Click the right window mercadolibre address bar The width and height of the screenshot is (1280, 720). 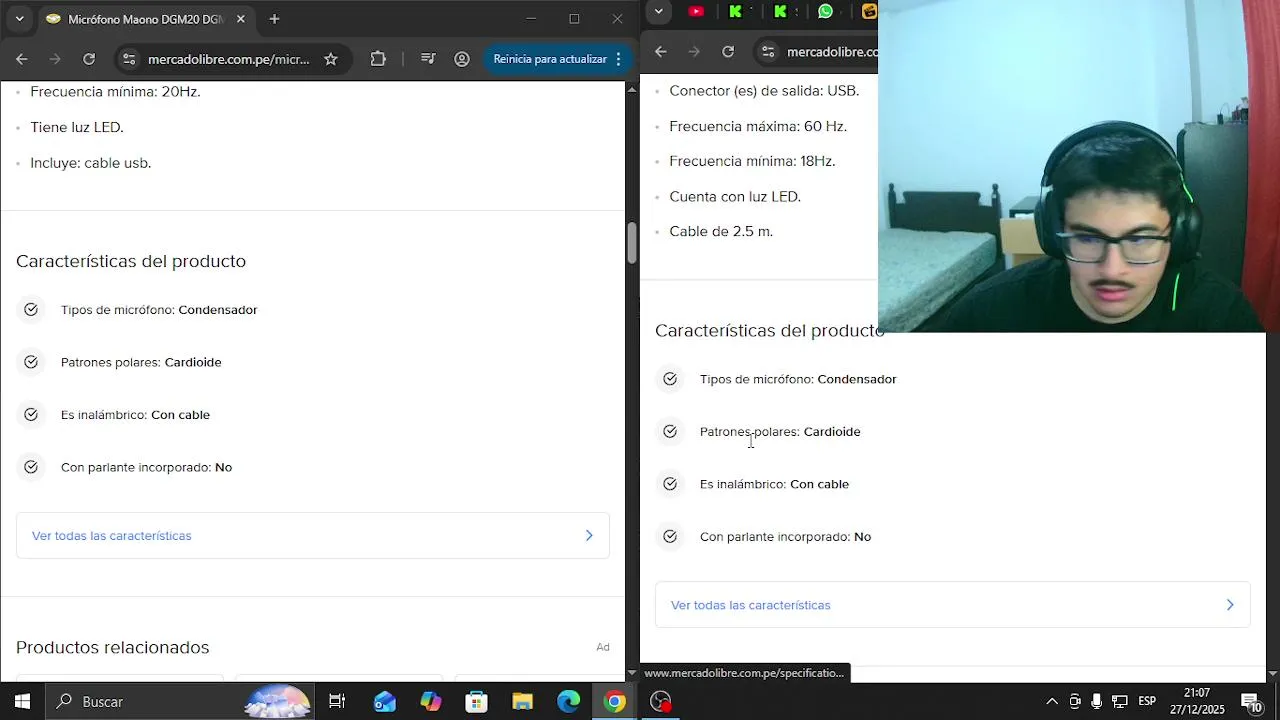click(832, 52)
